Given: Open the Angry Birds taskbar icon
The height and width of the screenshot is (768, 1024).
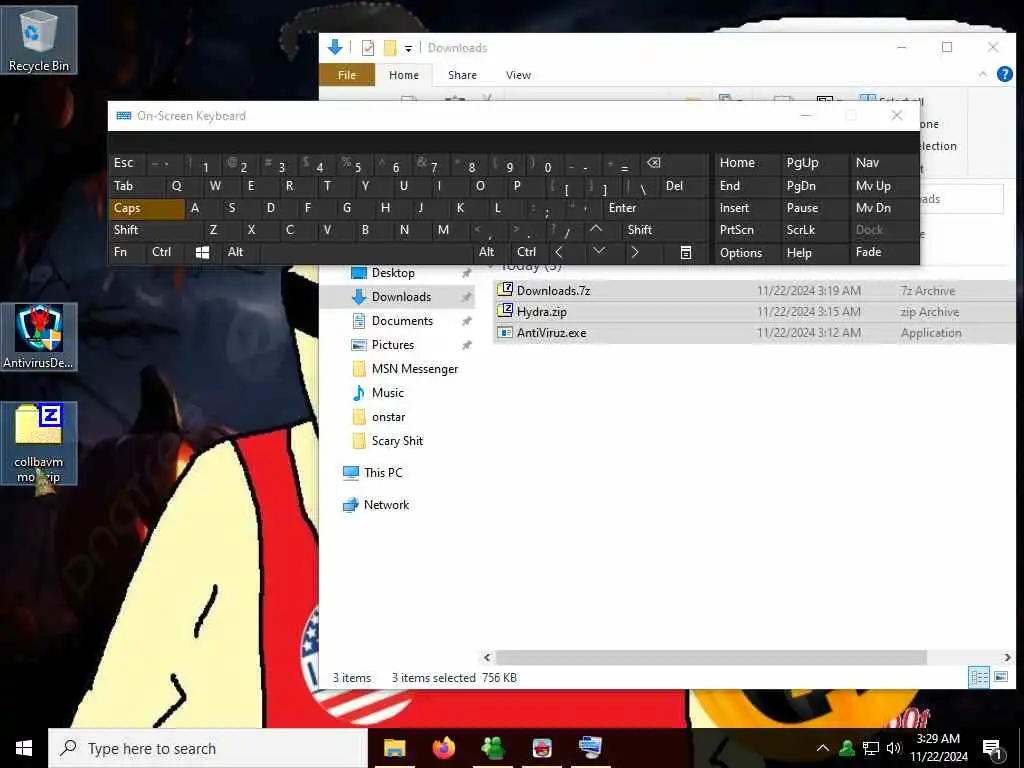Looking at the screenshot, I should pyautogui.click(x=542, y=748).
